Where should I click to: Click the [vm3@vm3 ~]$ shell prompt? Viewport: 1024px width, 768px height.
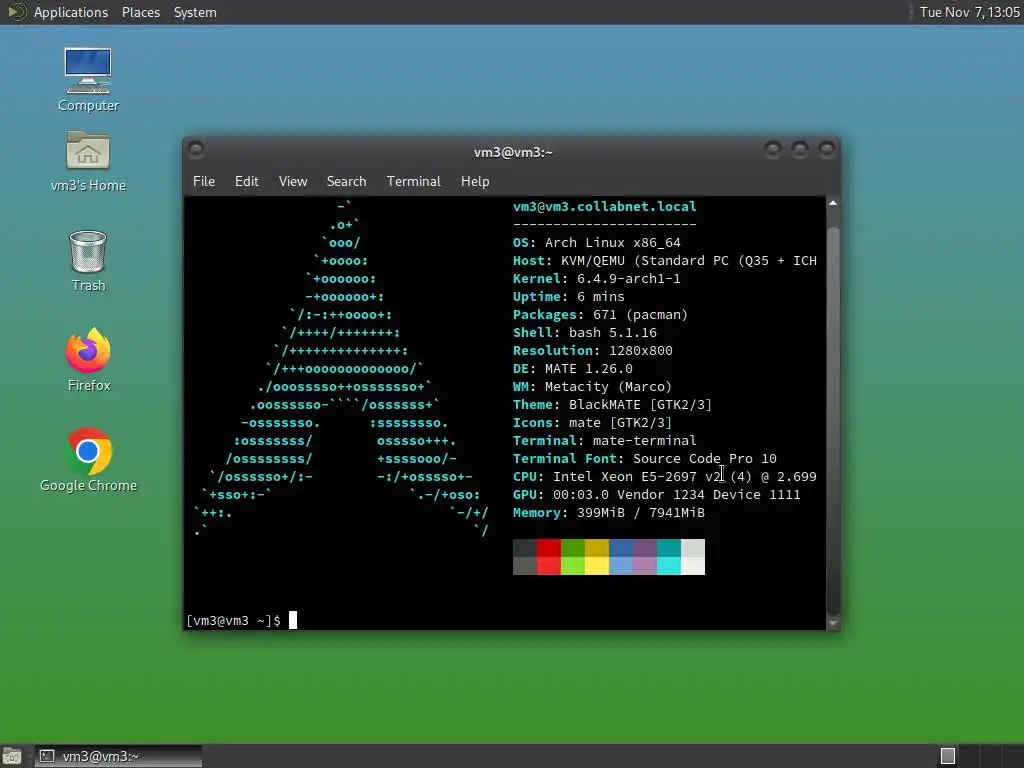click(x=234, y=620)
